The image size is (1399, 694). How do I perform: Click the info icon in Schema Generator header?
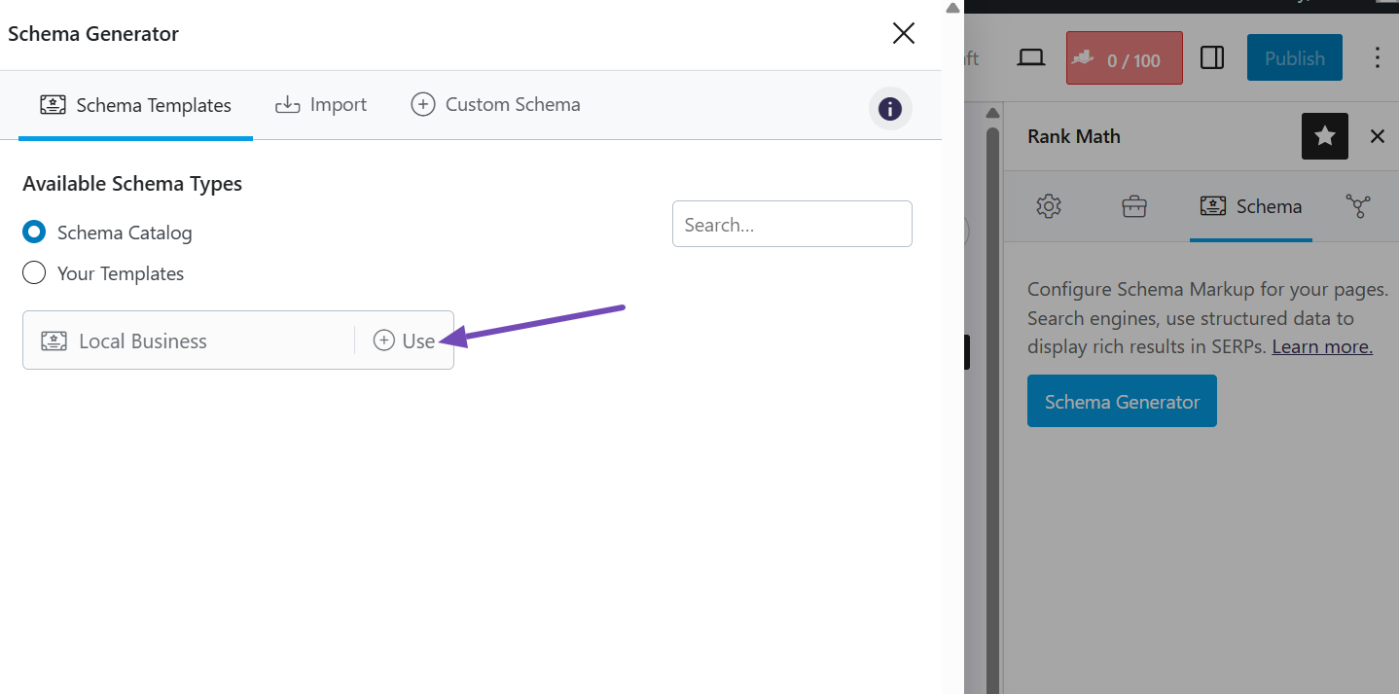pos(890,109)
